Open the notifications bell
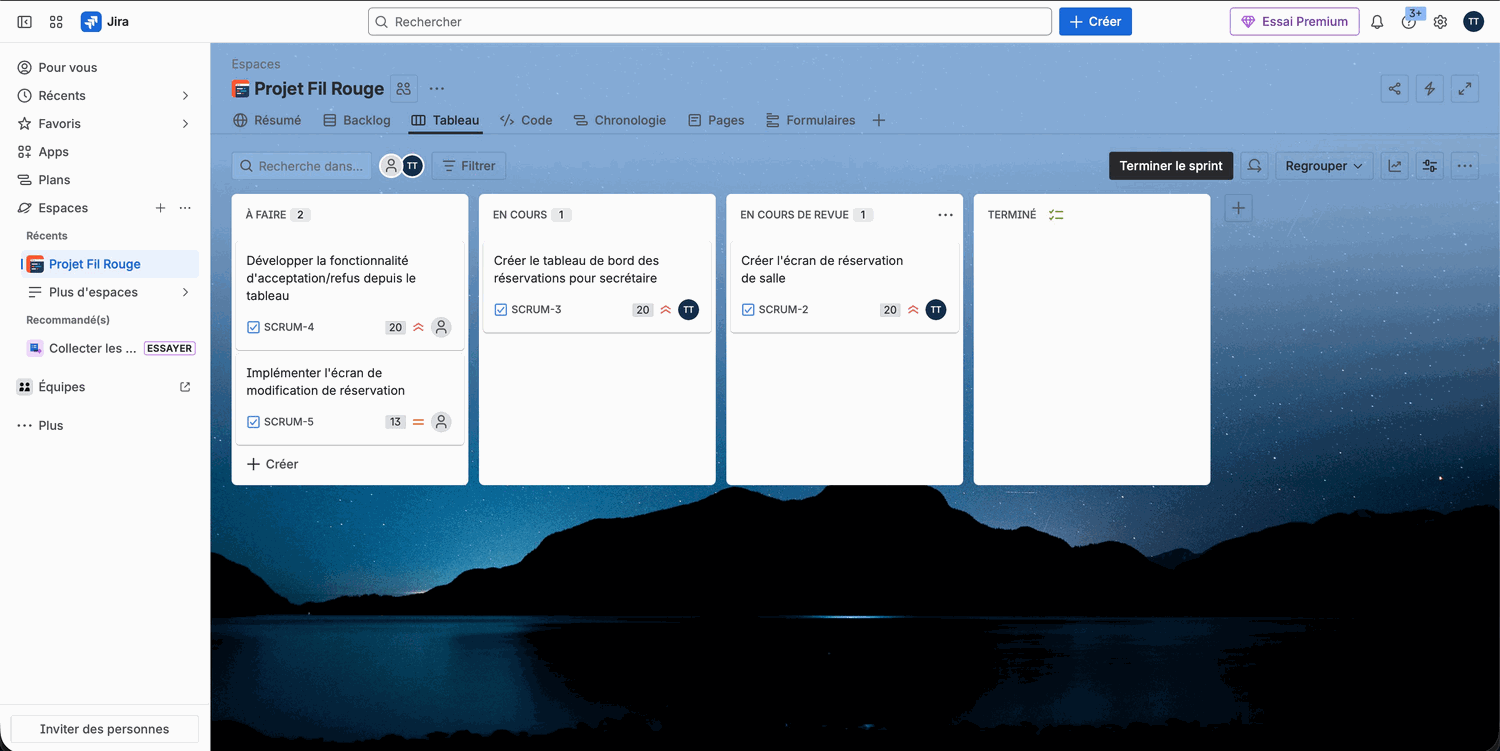1500x751 pixels. 1377,22
